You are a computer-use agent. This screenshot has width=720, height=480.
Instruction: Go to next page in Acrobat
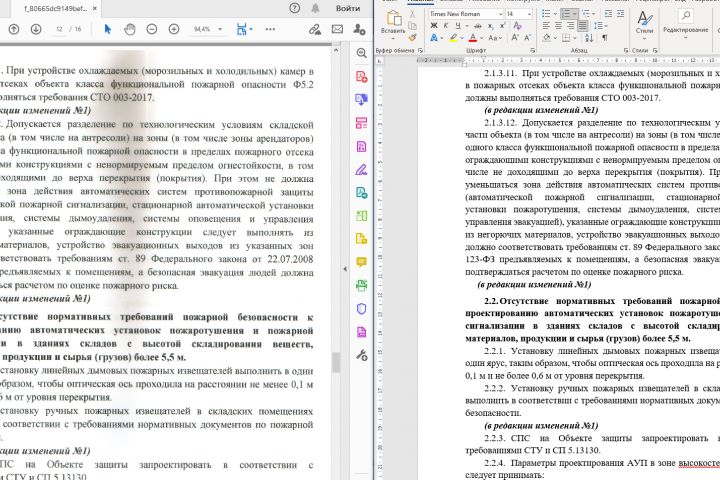(36, 29)
